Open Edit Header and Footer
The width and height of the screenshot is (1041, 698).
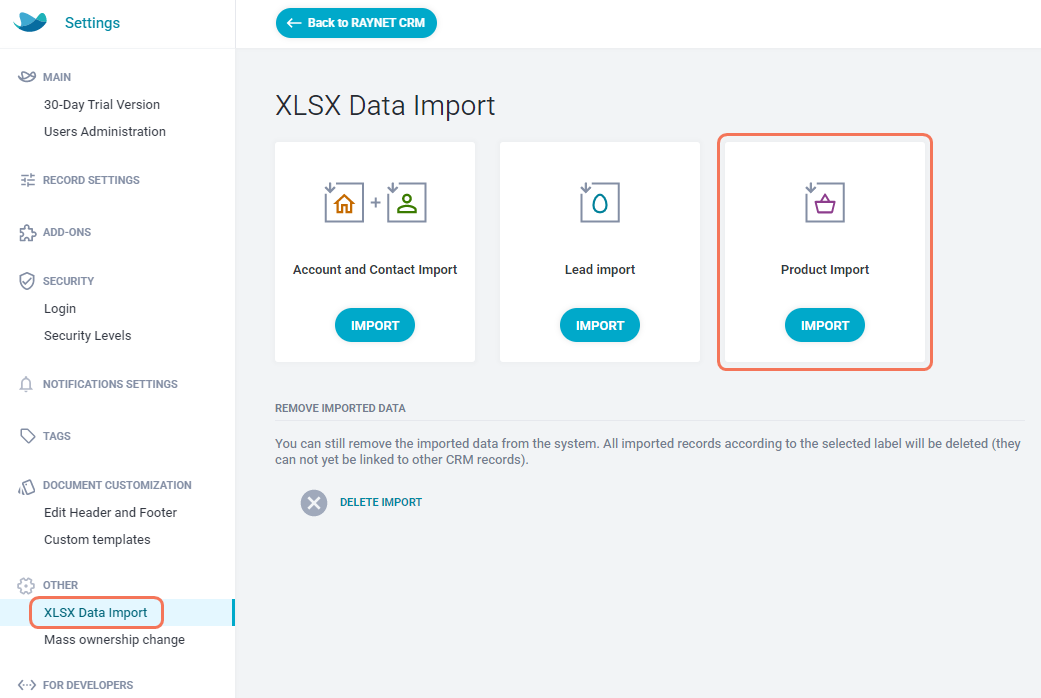110,512
